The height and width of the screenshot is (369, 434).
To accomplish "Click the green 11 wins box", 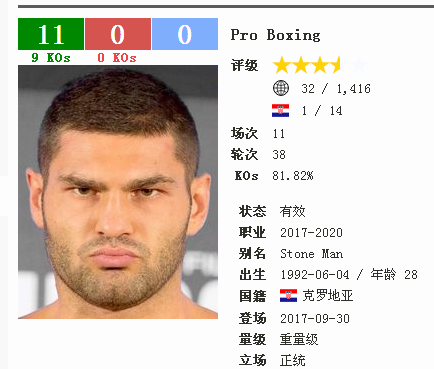I will 51,34.
